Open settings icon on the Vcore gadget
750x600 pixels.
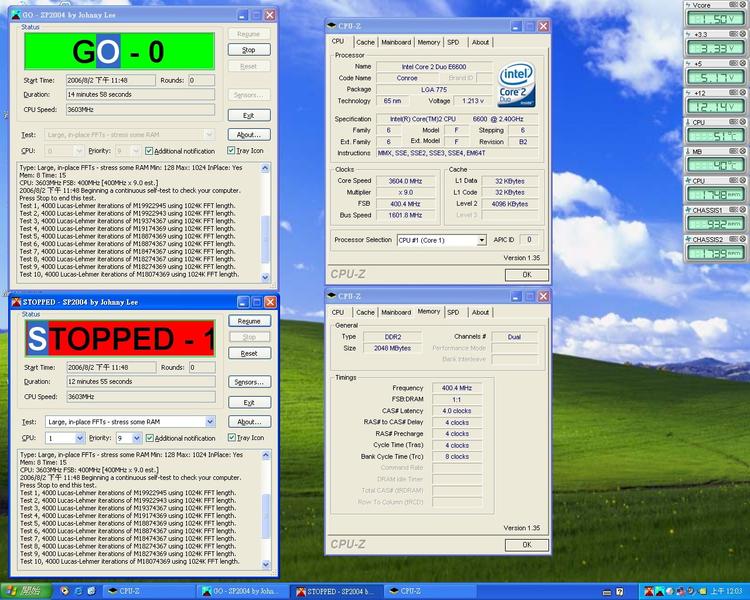click(x=733, y=5)
